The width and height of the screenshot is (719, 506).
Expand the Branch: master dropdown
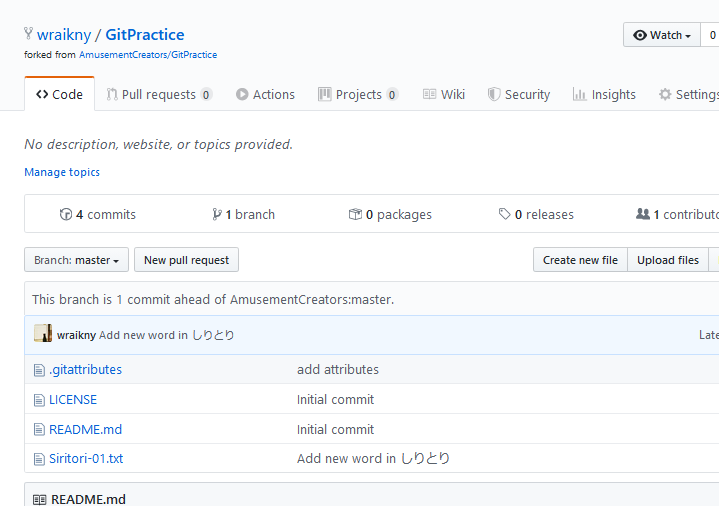click(77, 260)
